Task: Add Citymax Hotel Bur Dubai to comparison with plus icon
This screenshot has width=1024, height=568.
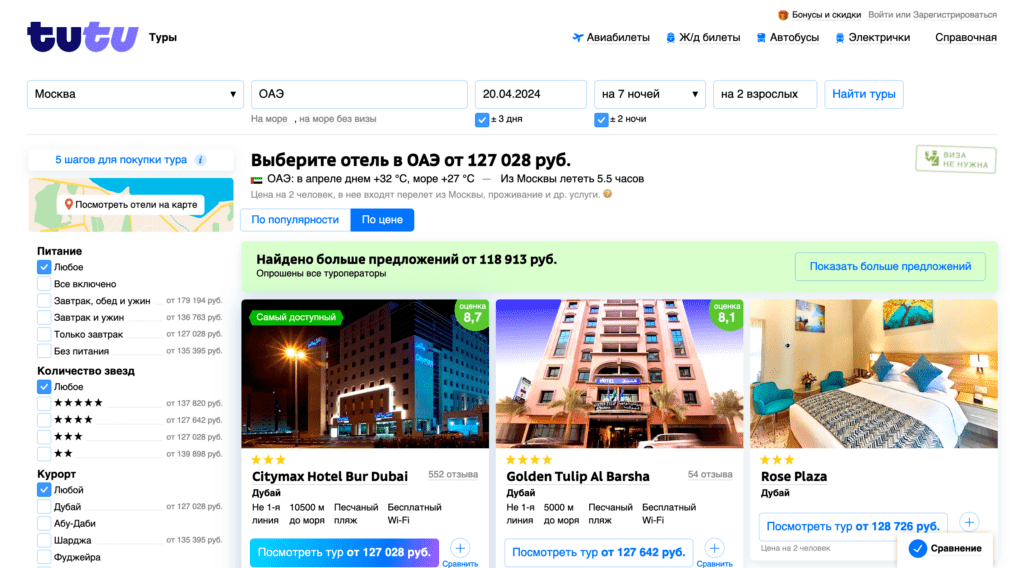Action: [x=460, y=548]
